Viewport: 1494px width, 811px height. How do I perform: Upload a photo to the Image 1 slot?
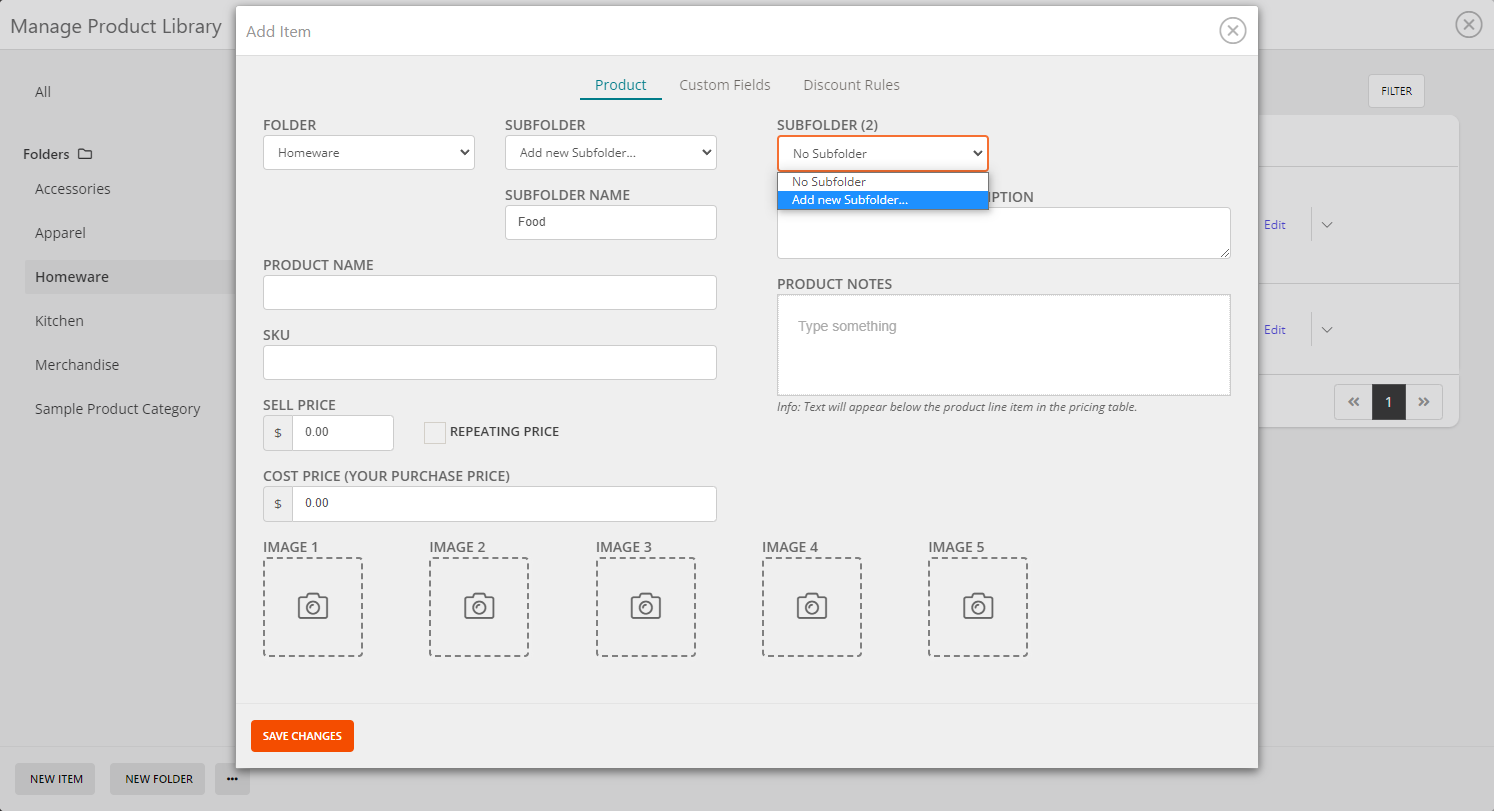point(312,606)
